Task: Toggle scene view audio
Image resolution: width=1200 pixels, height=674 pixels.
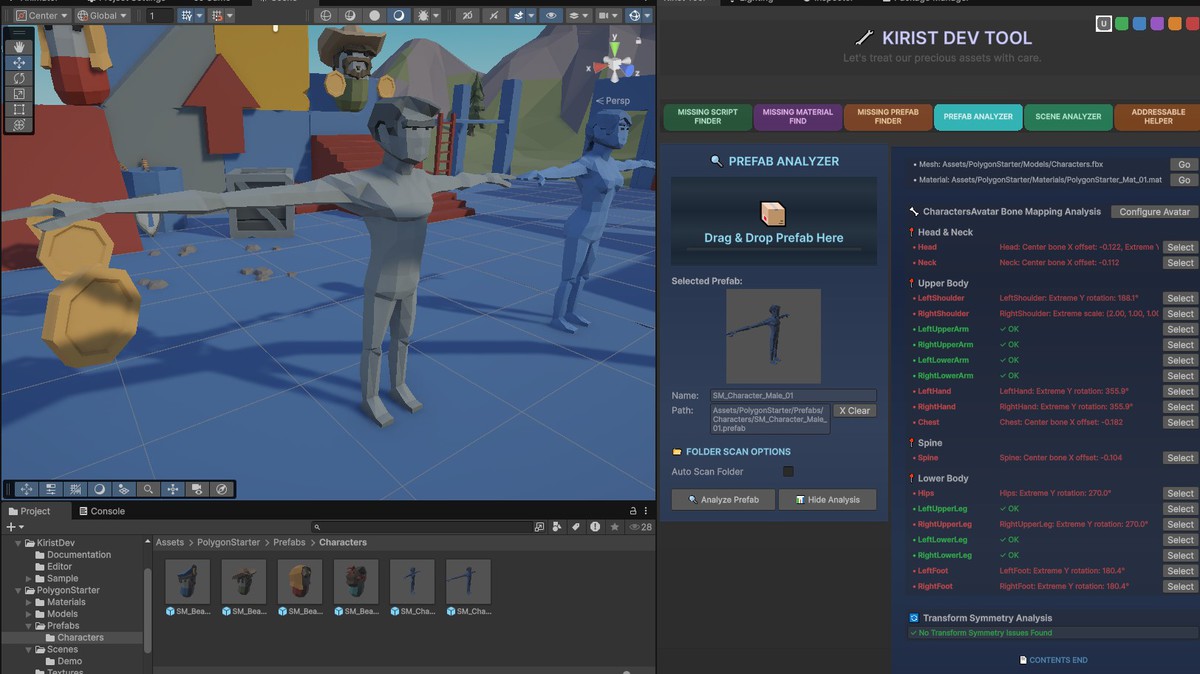Action: (493, 15)
